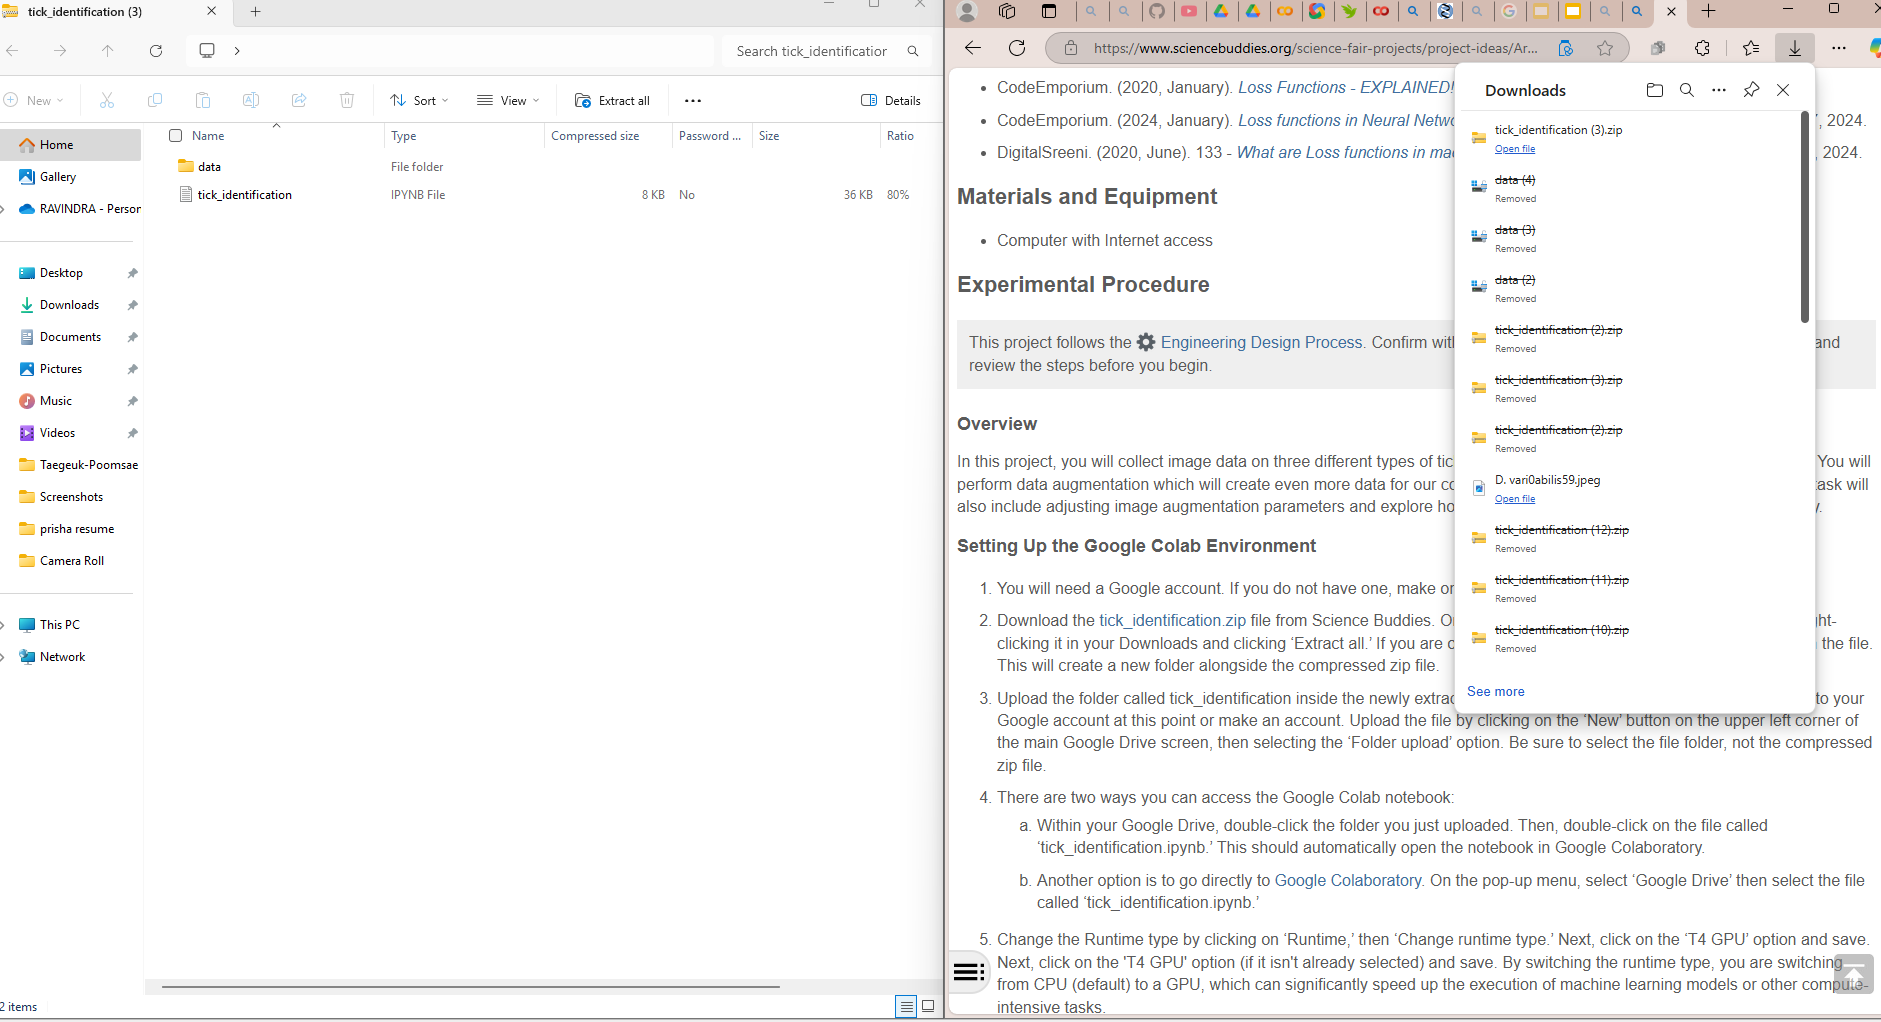1881x1022 pixels.
Task: Open the Edge profile avatar
Action: click(x=967, y=11)
